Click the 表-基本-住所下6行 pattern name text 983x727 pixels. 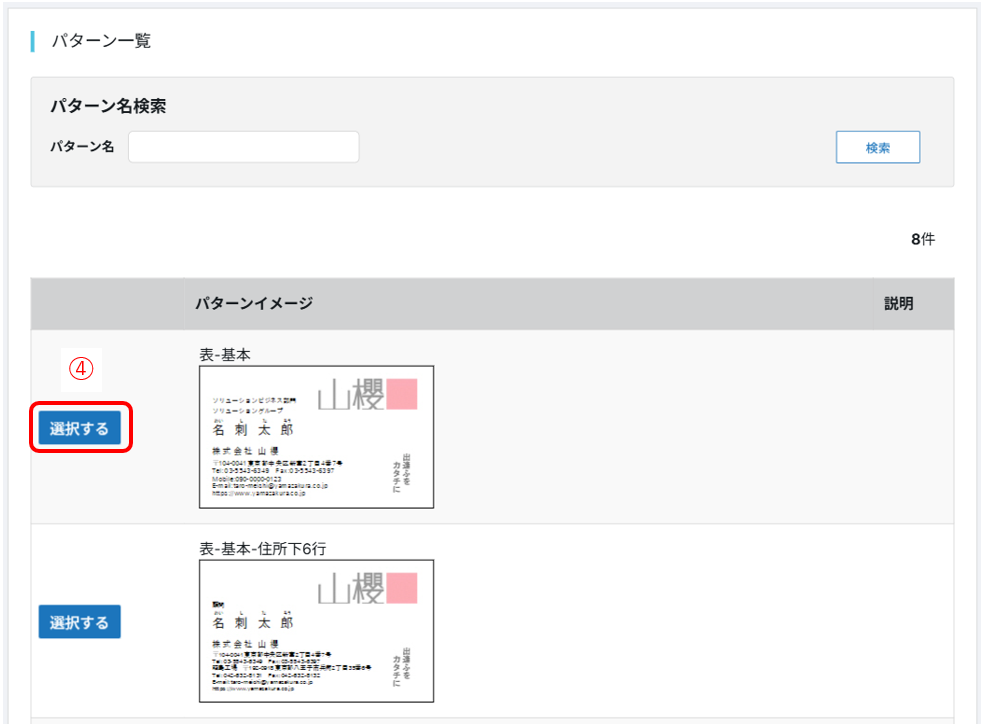pyautogui.click(x=263, y=548)
